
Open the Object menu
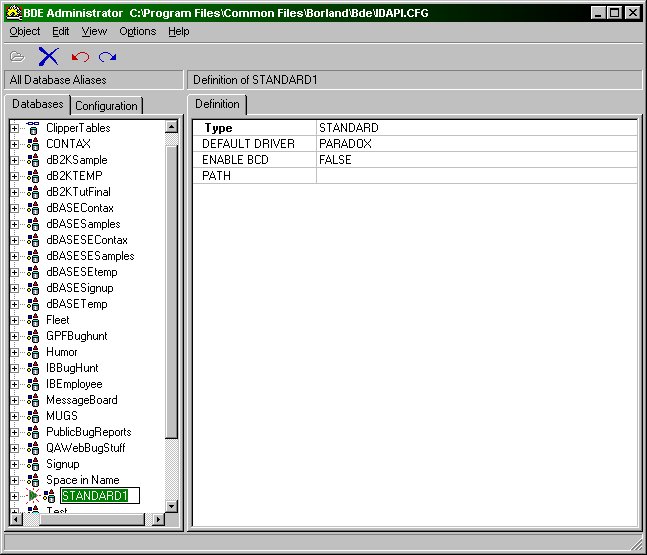coord(25,31)
